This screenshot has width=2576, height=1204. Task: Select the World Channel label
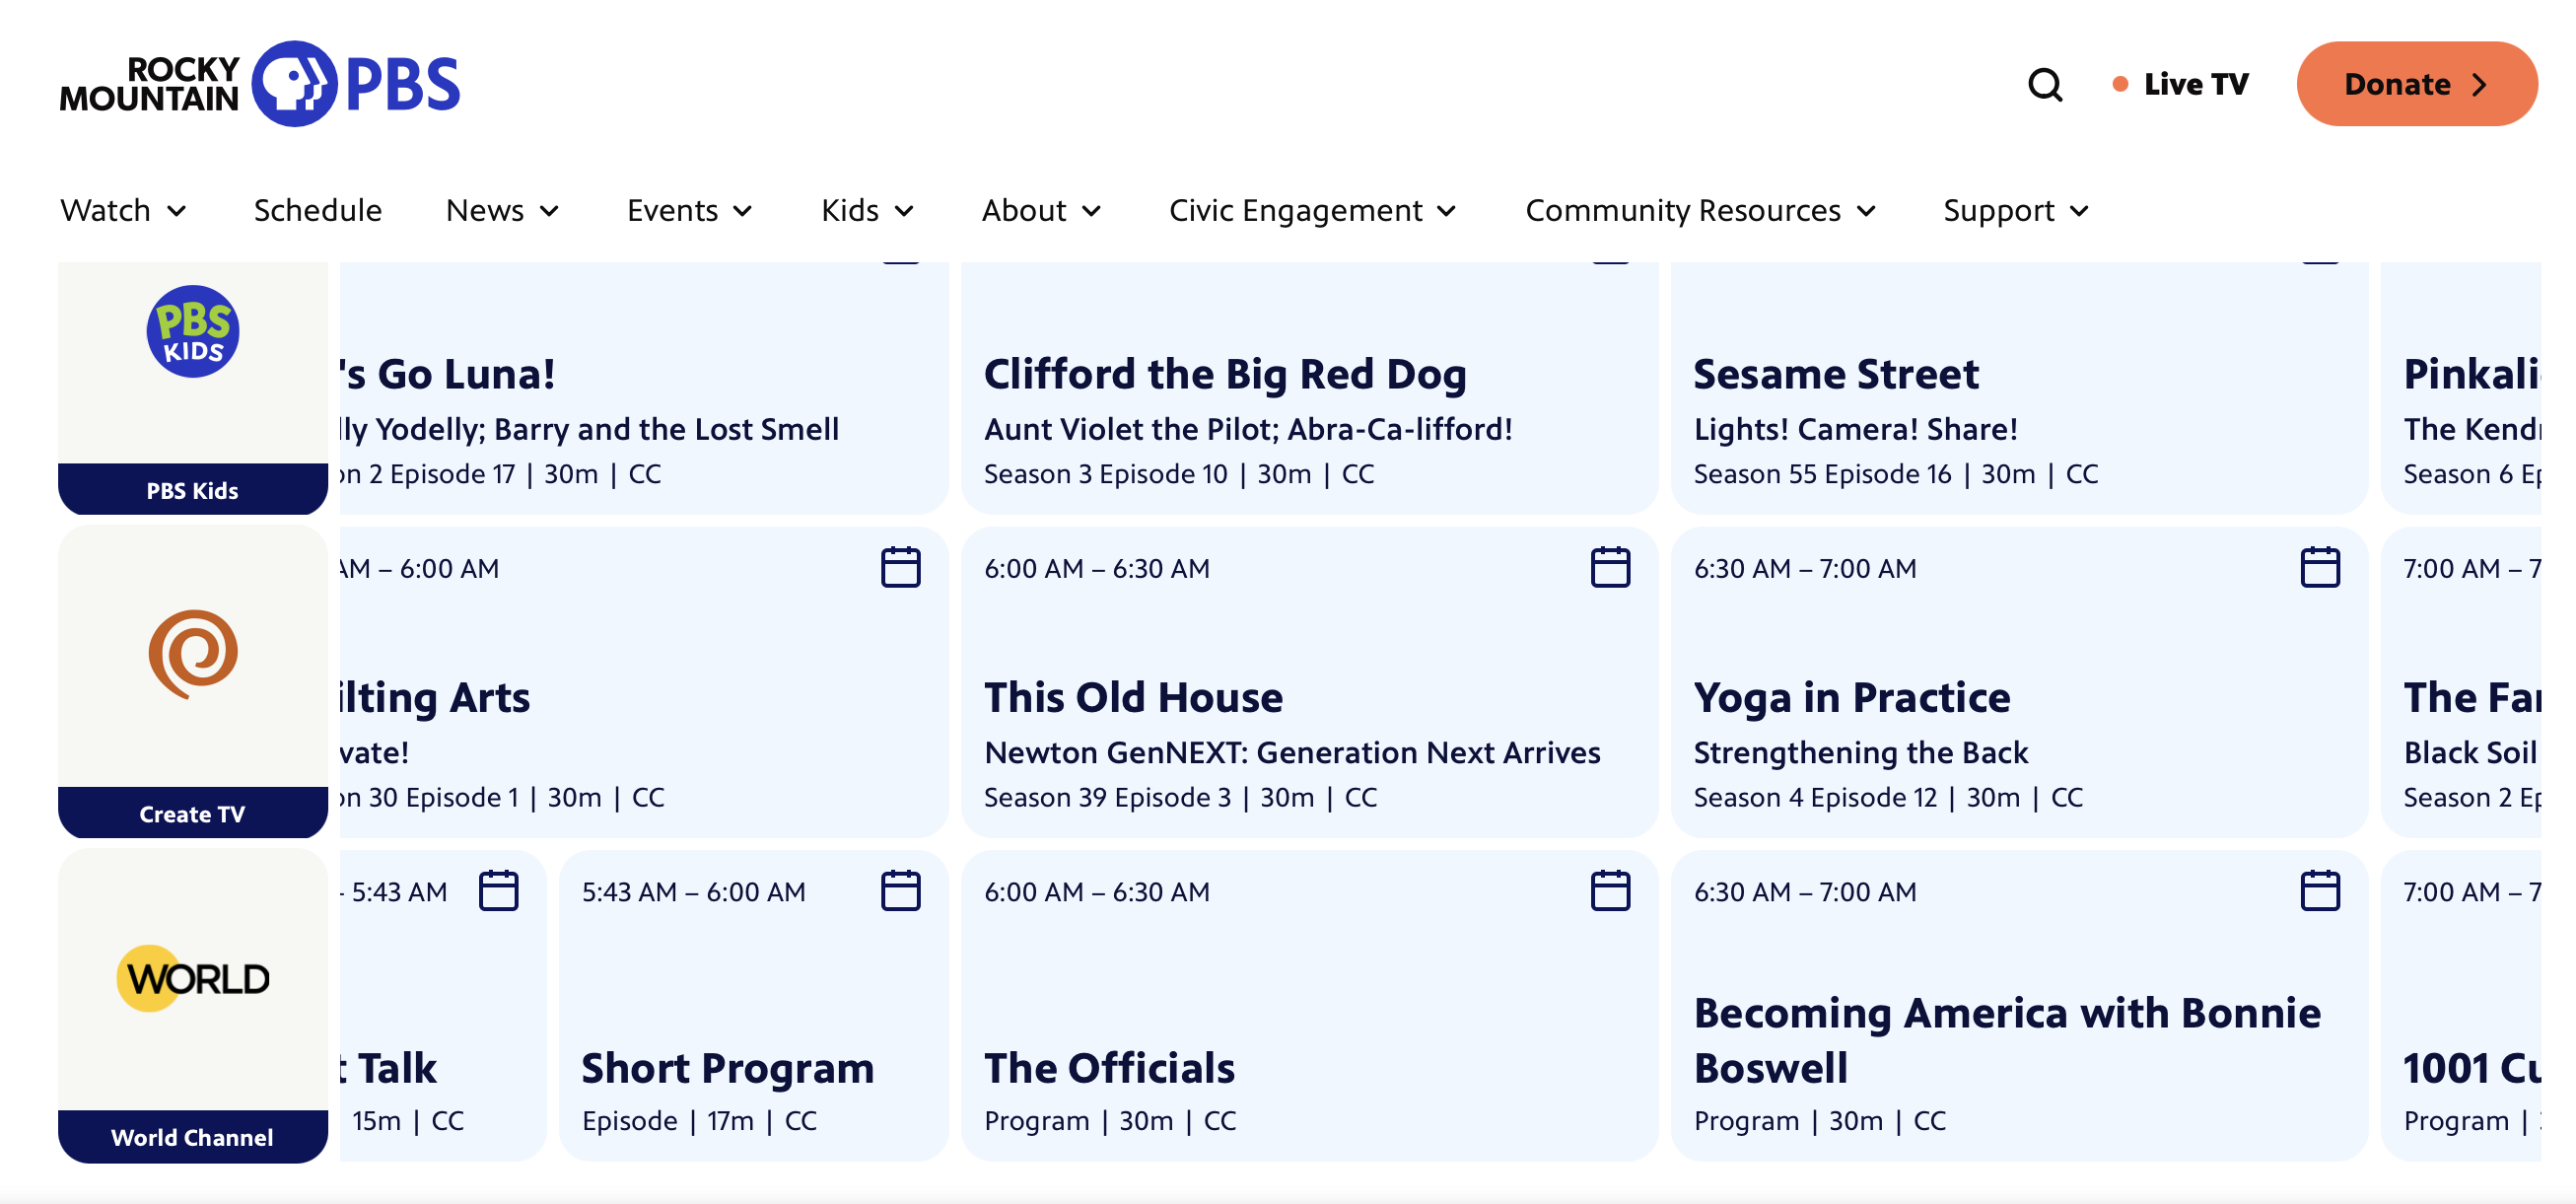click(193, 1137)
